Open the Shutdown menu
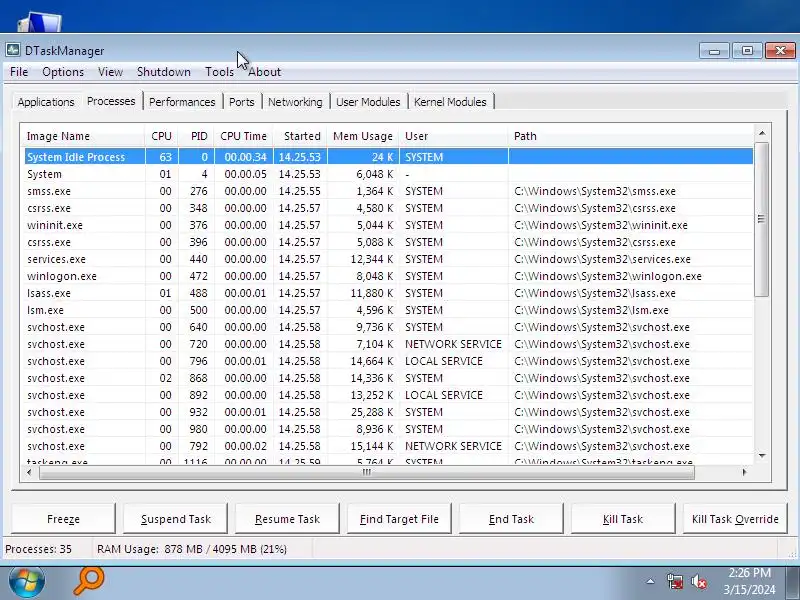Image resolution: width=800 pixels, height=600 pixels. [x=164, y=72]
